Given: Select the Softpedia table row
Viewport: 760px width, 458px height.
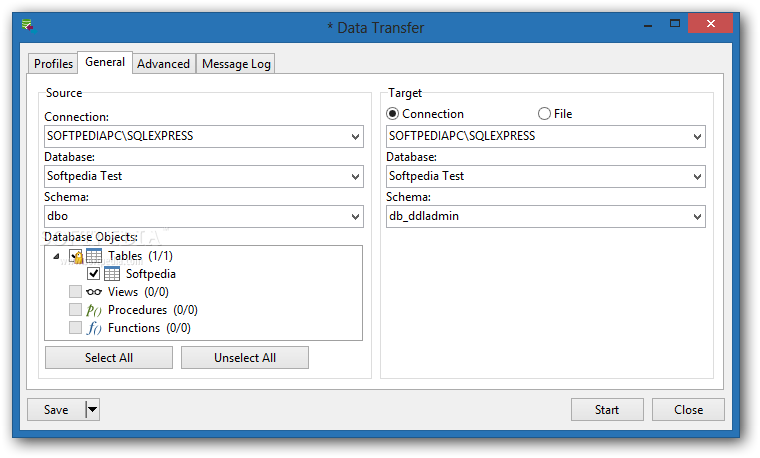Looking at the screenshot, I should pyautogui.click(x=151, y=274).
